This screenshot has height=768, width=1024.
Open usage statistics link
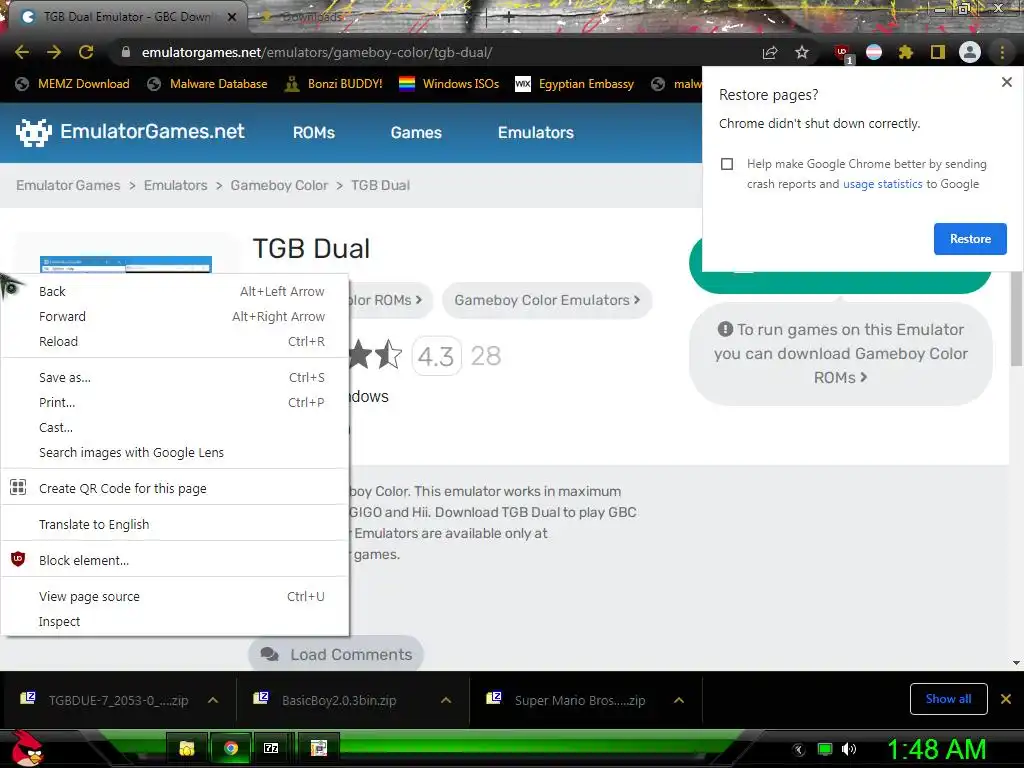(x=882, y=184)
